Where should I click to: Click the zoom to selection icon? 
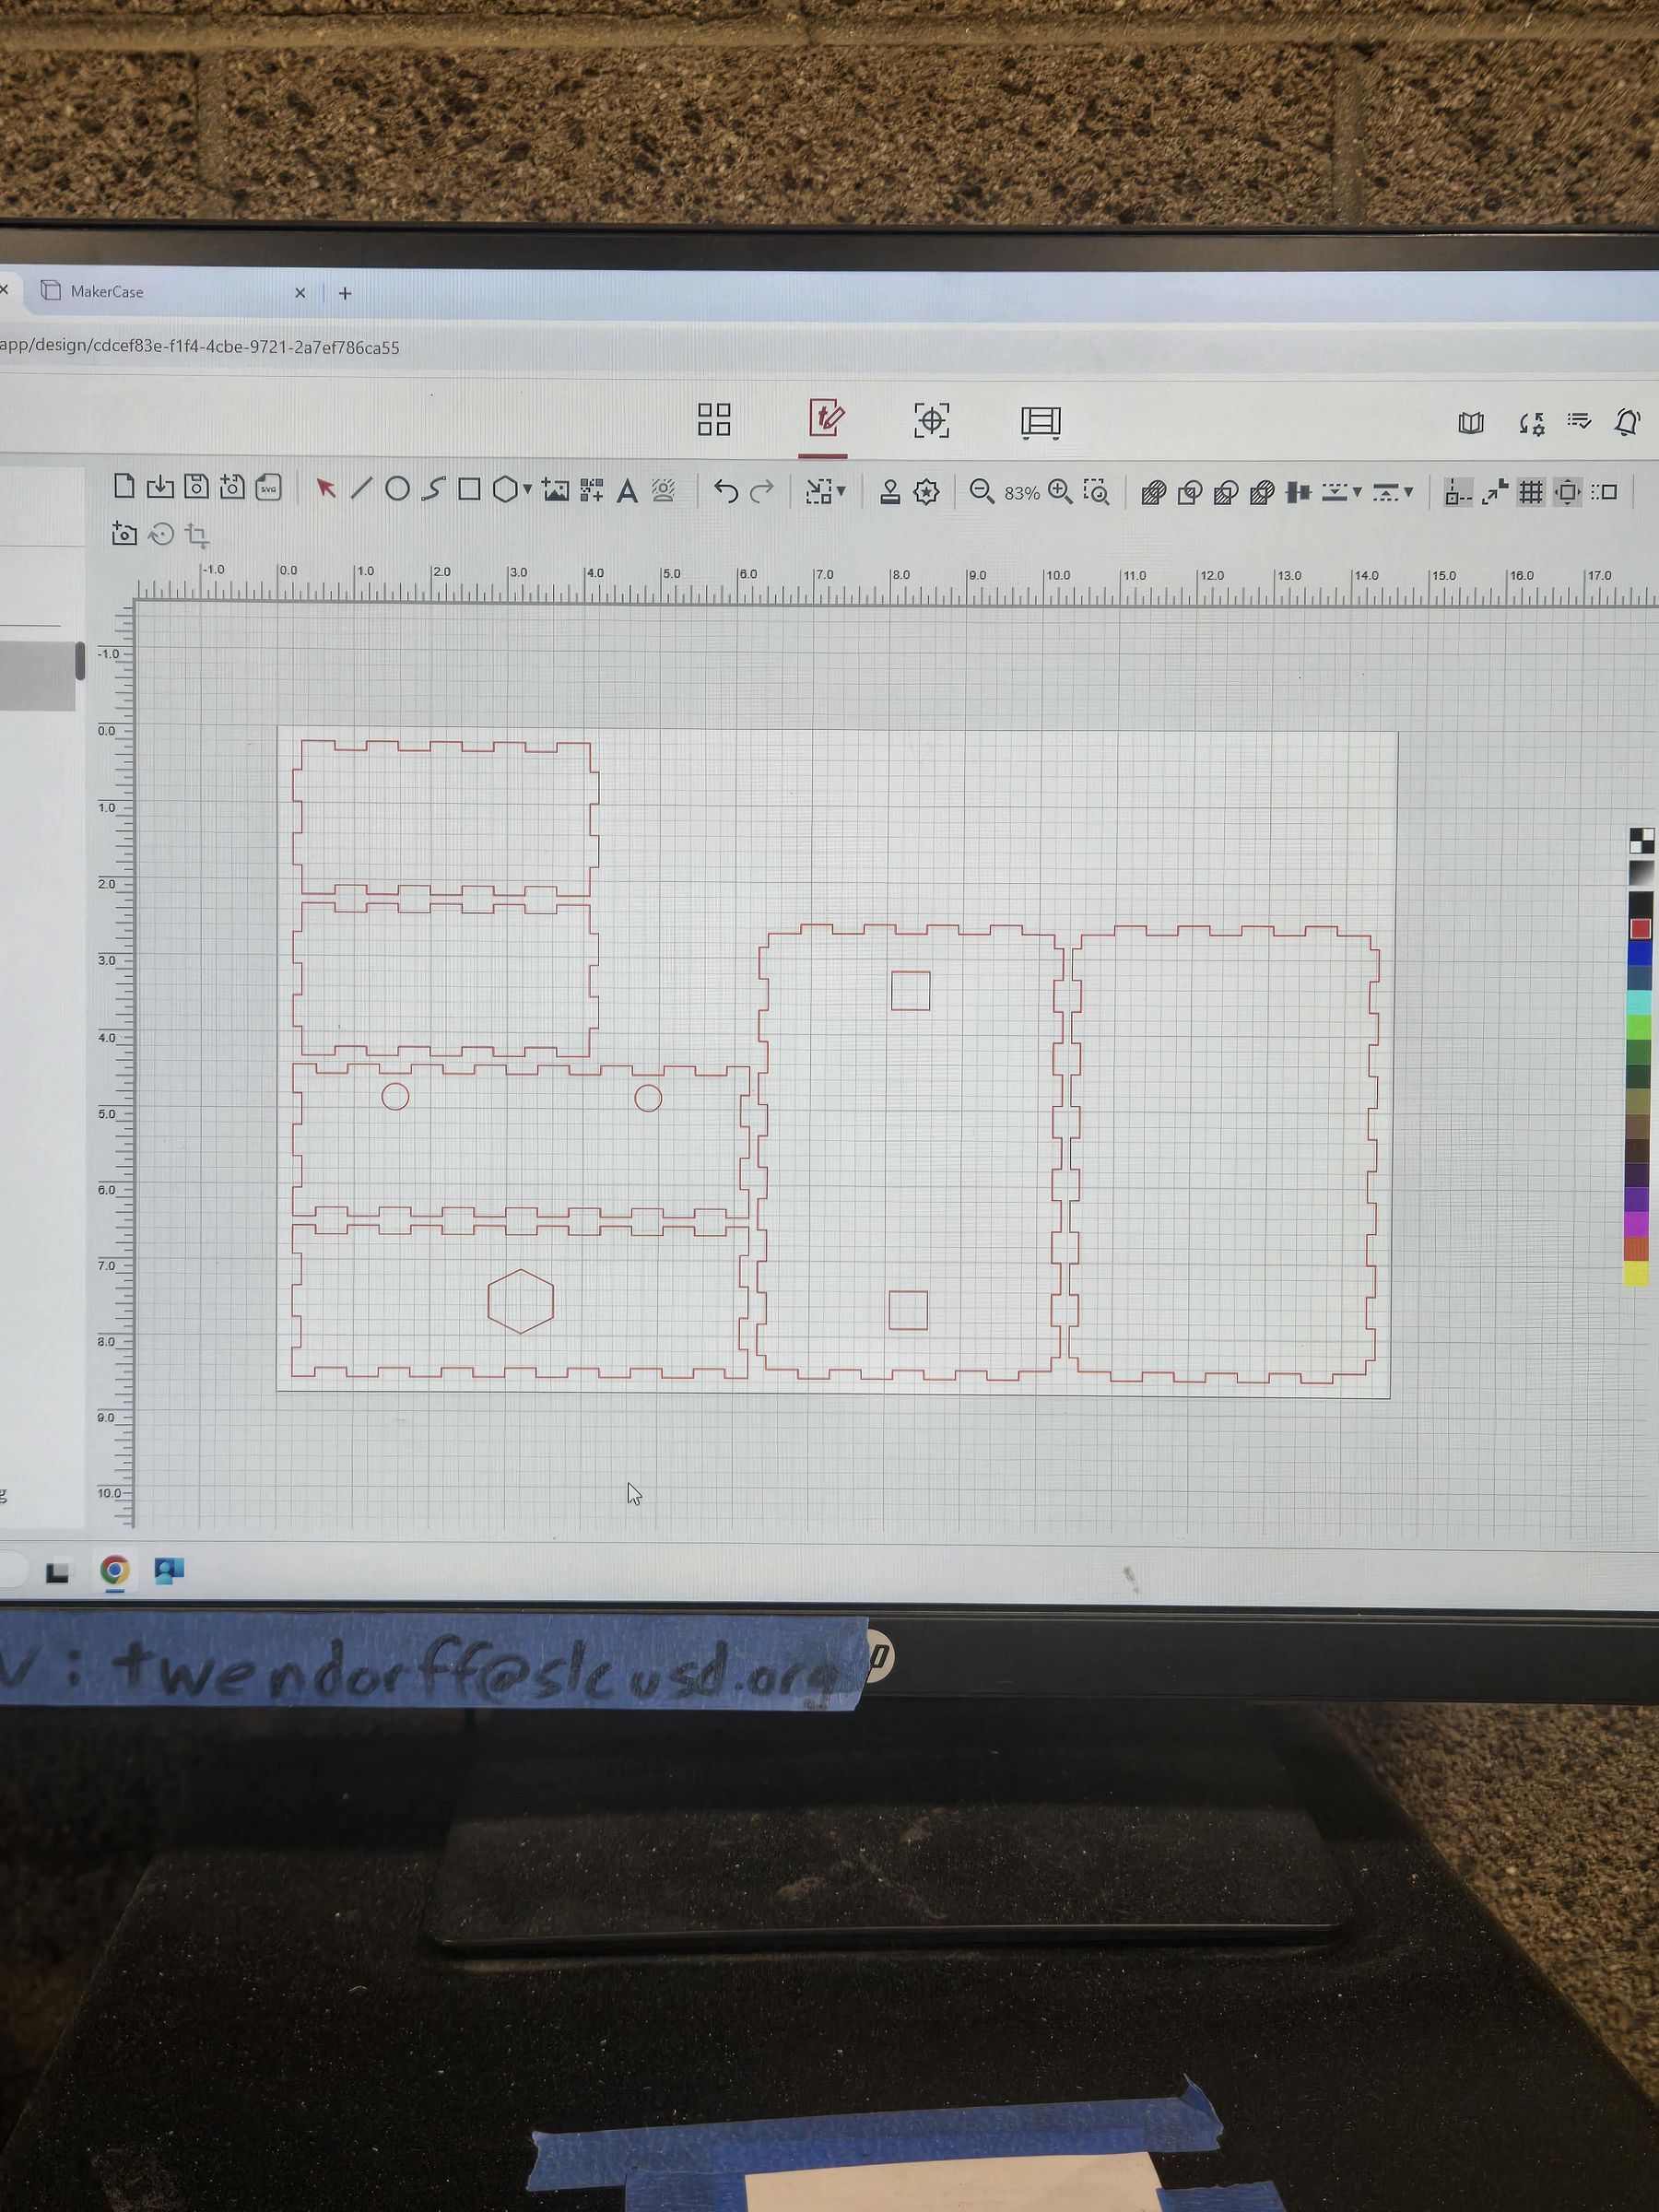click(1097, 492)
